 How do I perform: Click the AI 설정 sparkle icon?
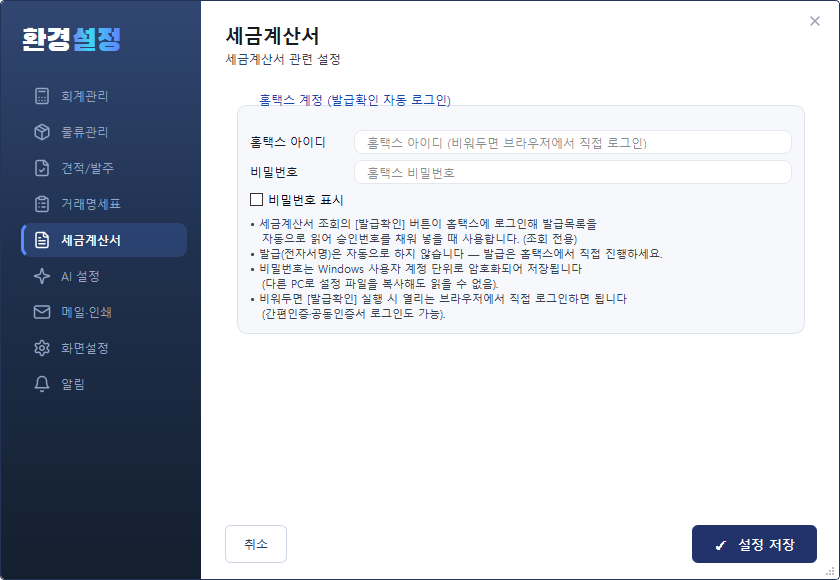click(42, 276)
